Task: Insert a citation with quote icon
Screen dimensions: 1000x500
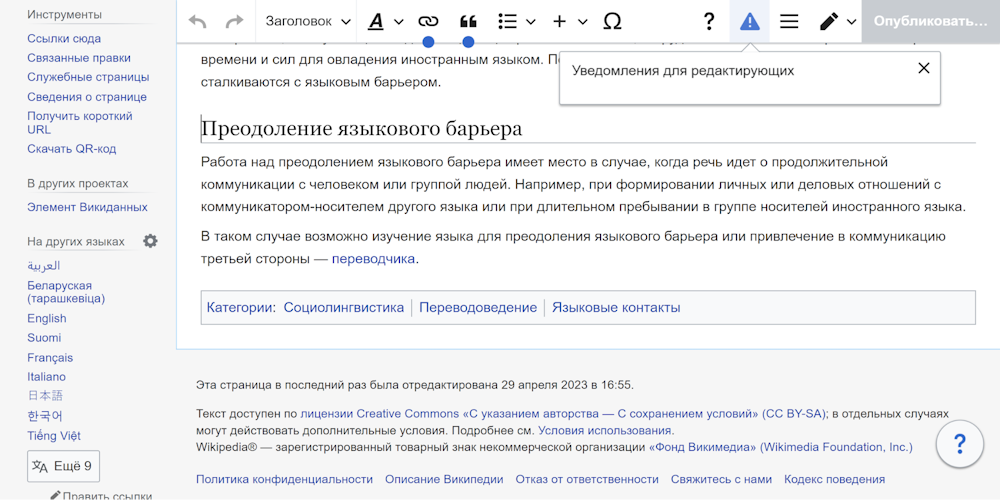Action: pos(468,21)
